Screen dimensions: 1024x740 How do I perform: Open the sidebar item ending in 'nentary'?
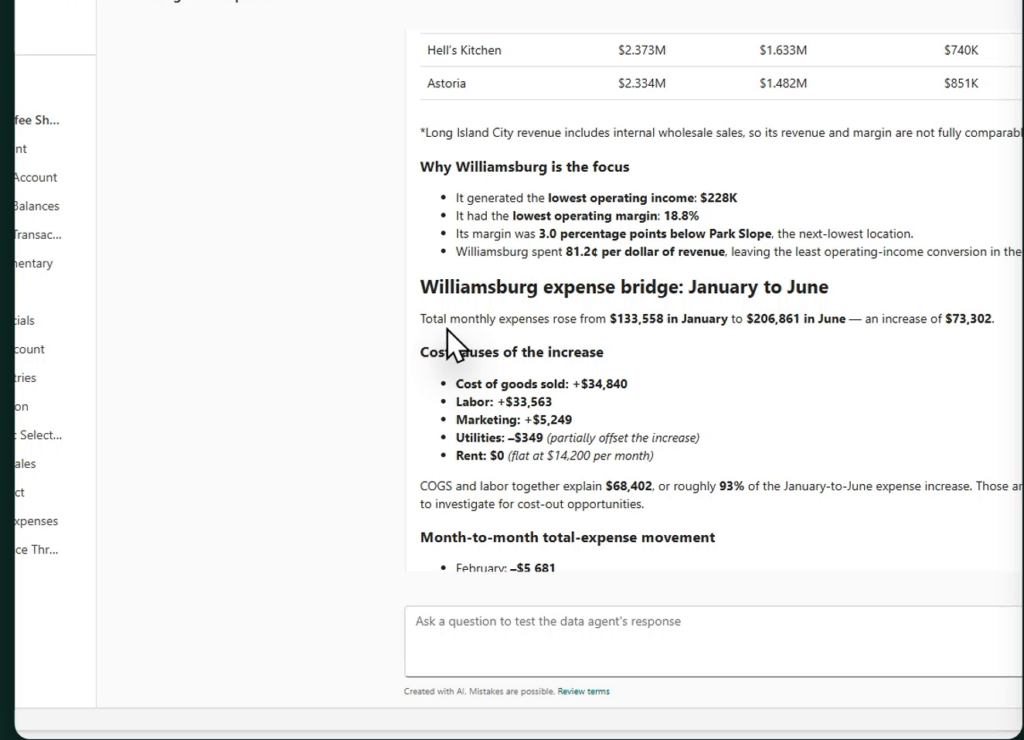click(34, 264)
